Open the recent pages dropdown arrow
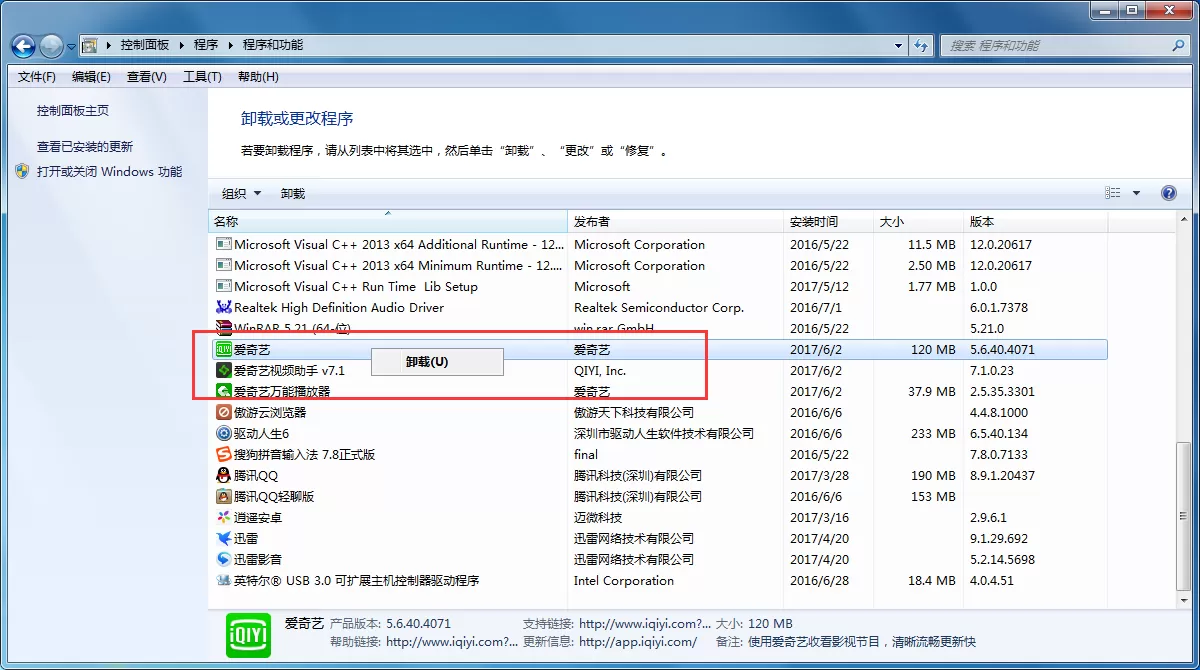This screenshot has height=670, width=1200. pyautogui.click(x=71, y=46)
